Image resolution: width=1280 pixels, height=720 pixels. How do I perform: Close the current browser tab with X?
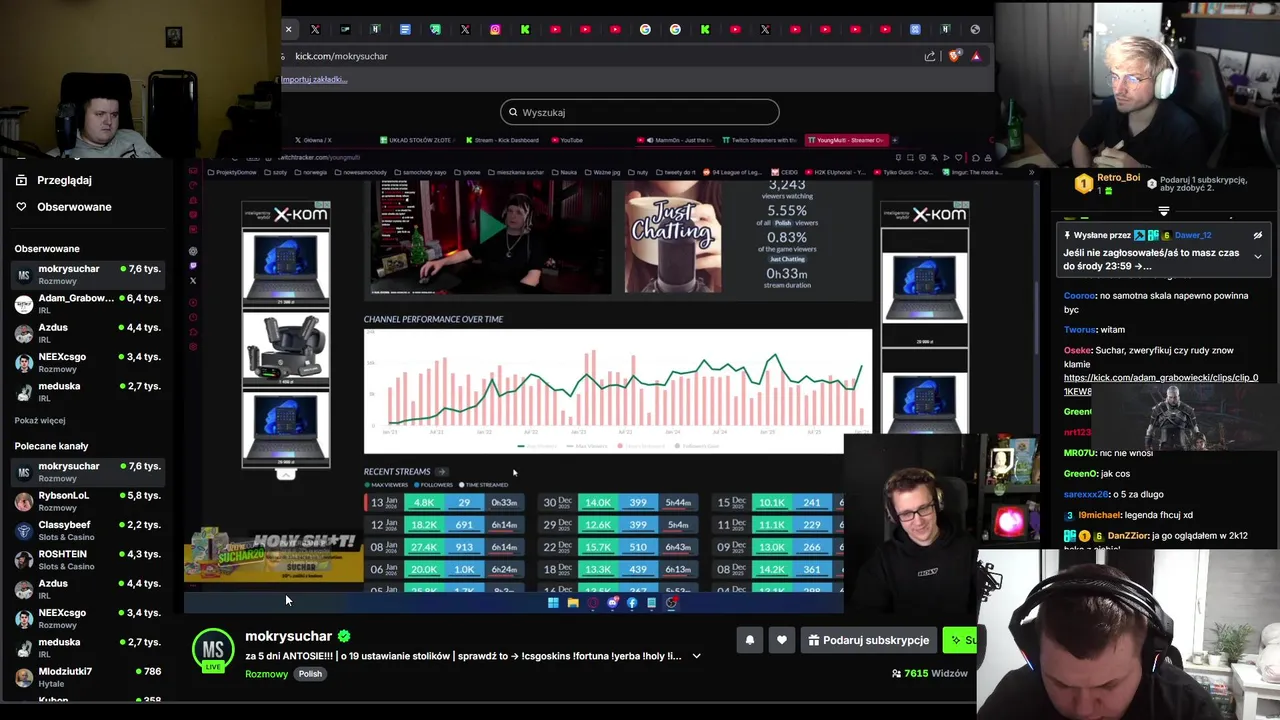[x=288, y=29]
